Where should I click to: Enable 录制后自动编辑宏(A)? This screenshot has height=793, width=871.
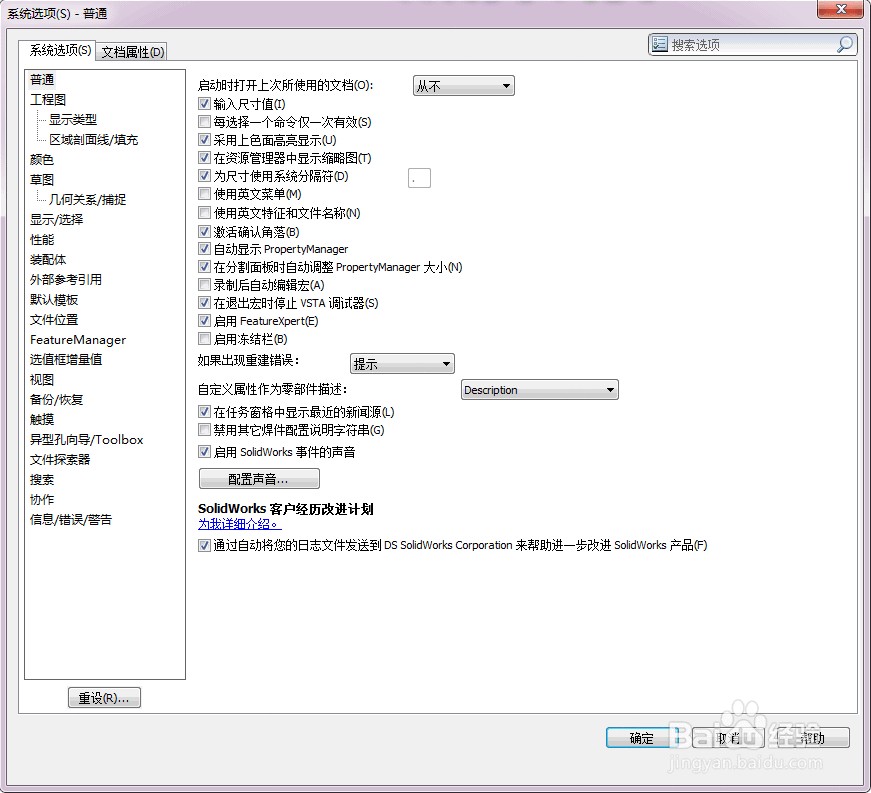(204, 285)
